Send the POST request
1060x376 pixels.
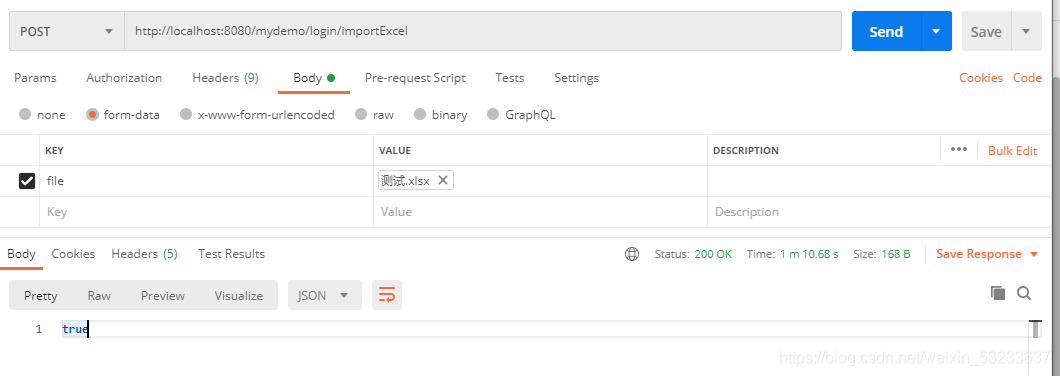click(x=886, y=31)
